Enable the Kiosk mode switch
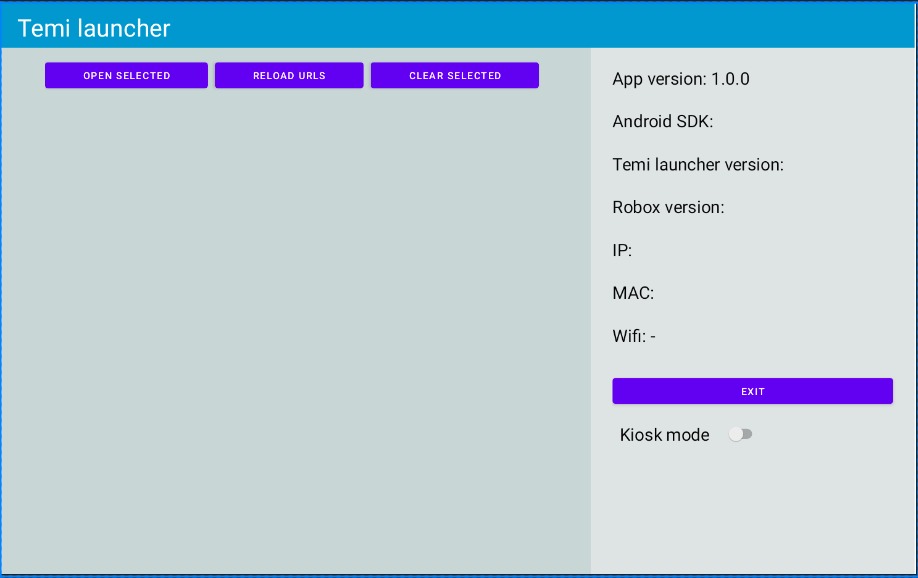 coord(740,434)
